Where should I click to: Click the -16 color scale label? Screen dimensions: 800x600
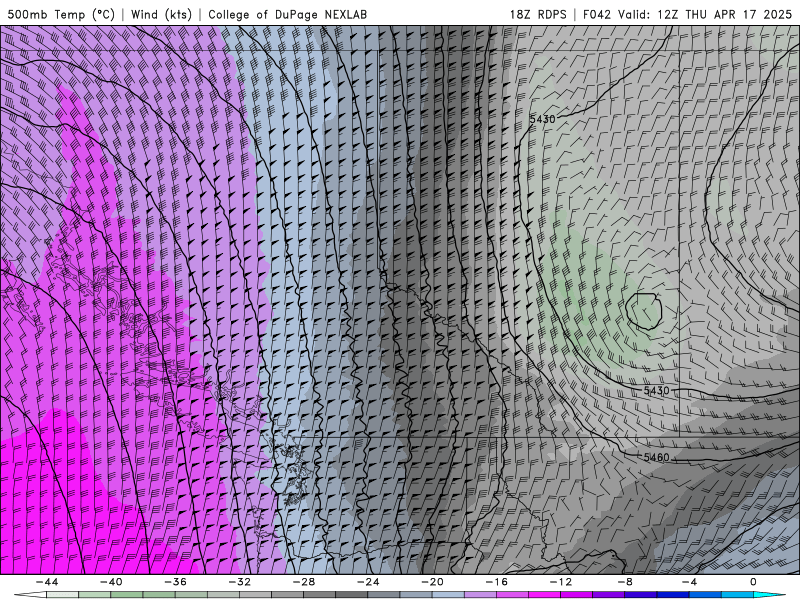pyautogui.click(x=497, y=582)
